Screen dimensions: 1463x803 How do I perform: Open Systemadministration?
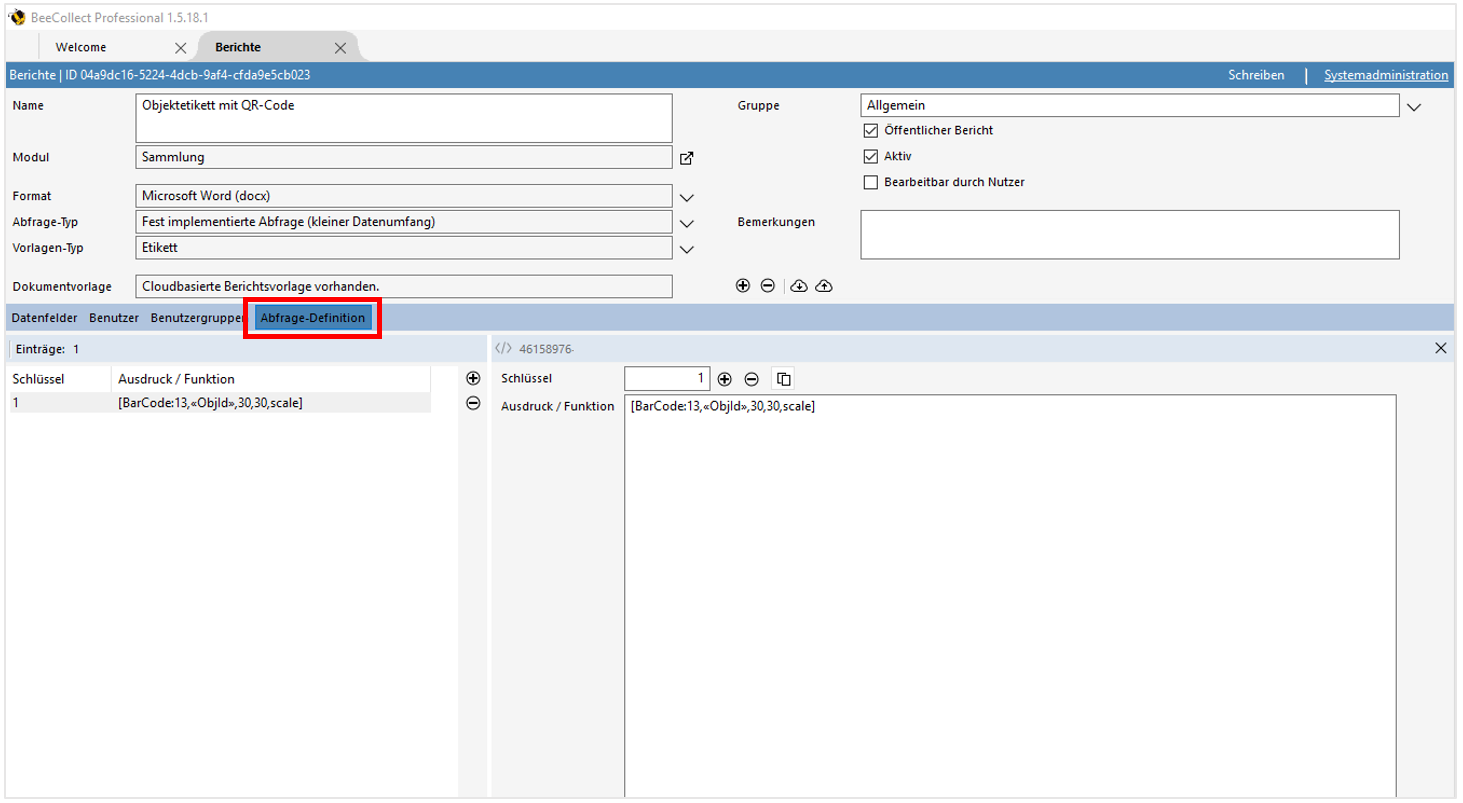(1384, 74)
